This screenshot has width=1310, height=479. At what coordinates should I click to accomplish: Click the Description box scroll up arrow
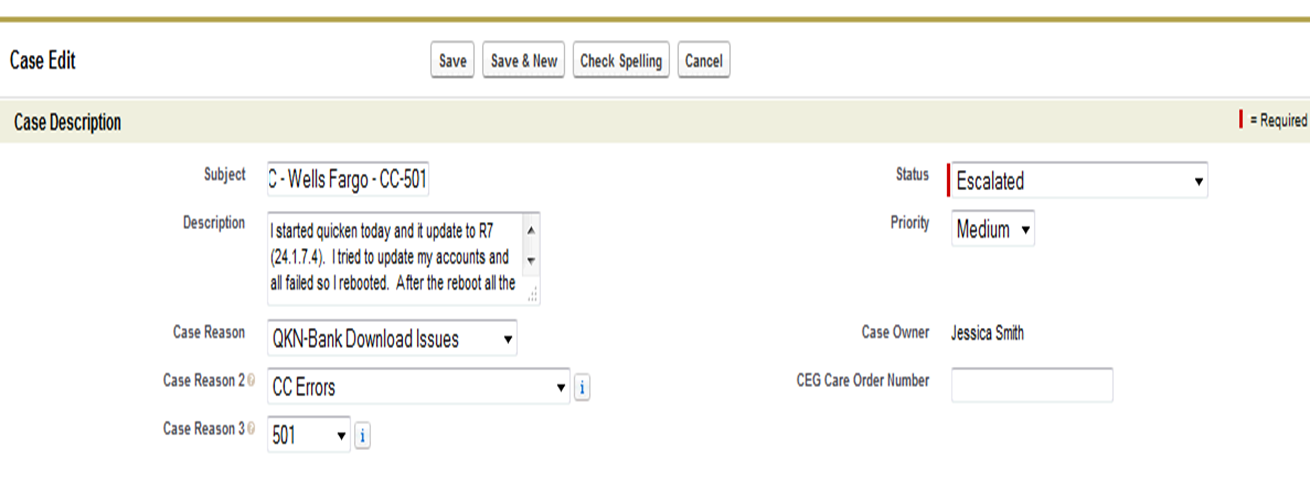(530, 230)
